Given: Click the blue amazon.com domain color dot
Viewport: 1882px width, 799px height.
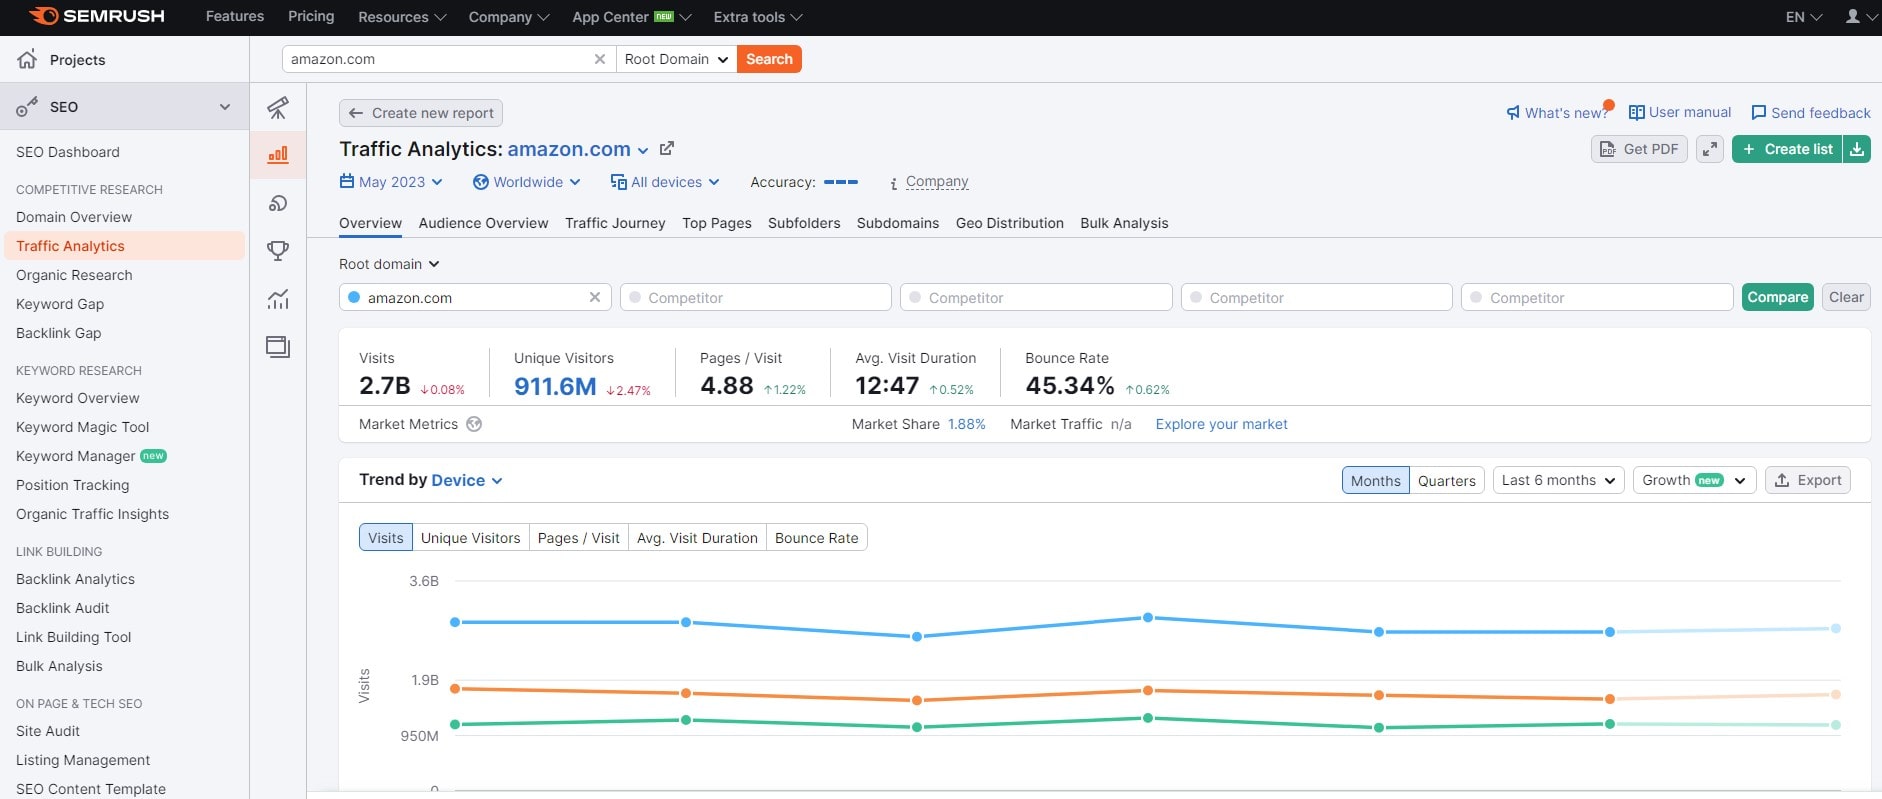Looking at the screenshot, I should pos(353,297).
